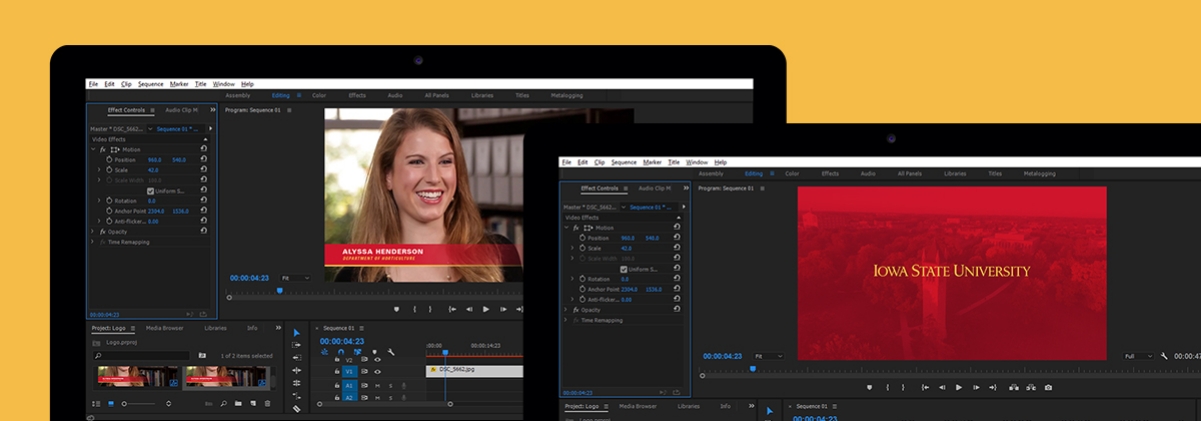The width and height of the screenshot is (1201, 421).
Task: Open Media Browser tab in left window
Action: click(x=164, y=328)
